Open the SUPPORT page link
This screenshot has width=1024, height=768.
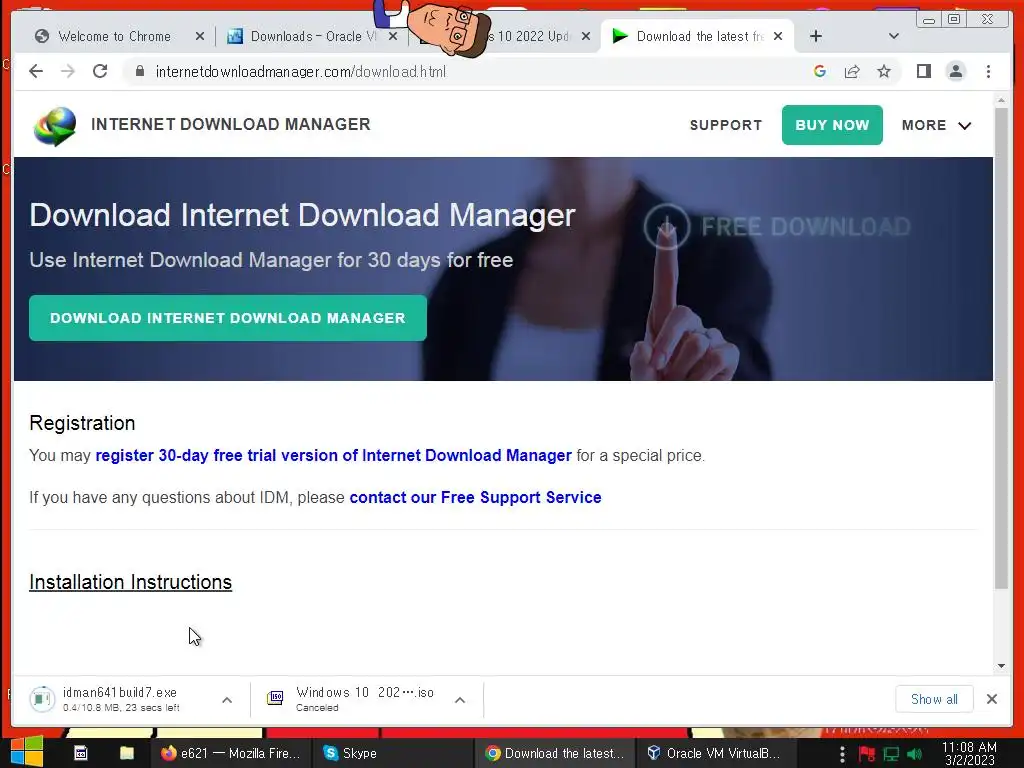point(726,125)
